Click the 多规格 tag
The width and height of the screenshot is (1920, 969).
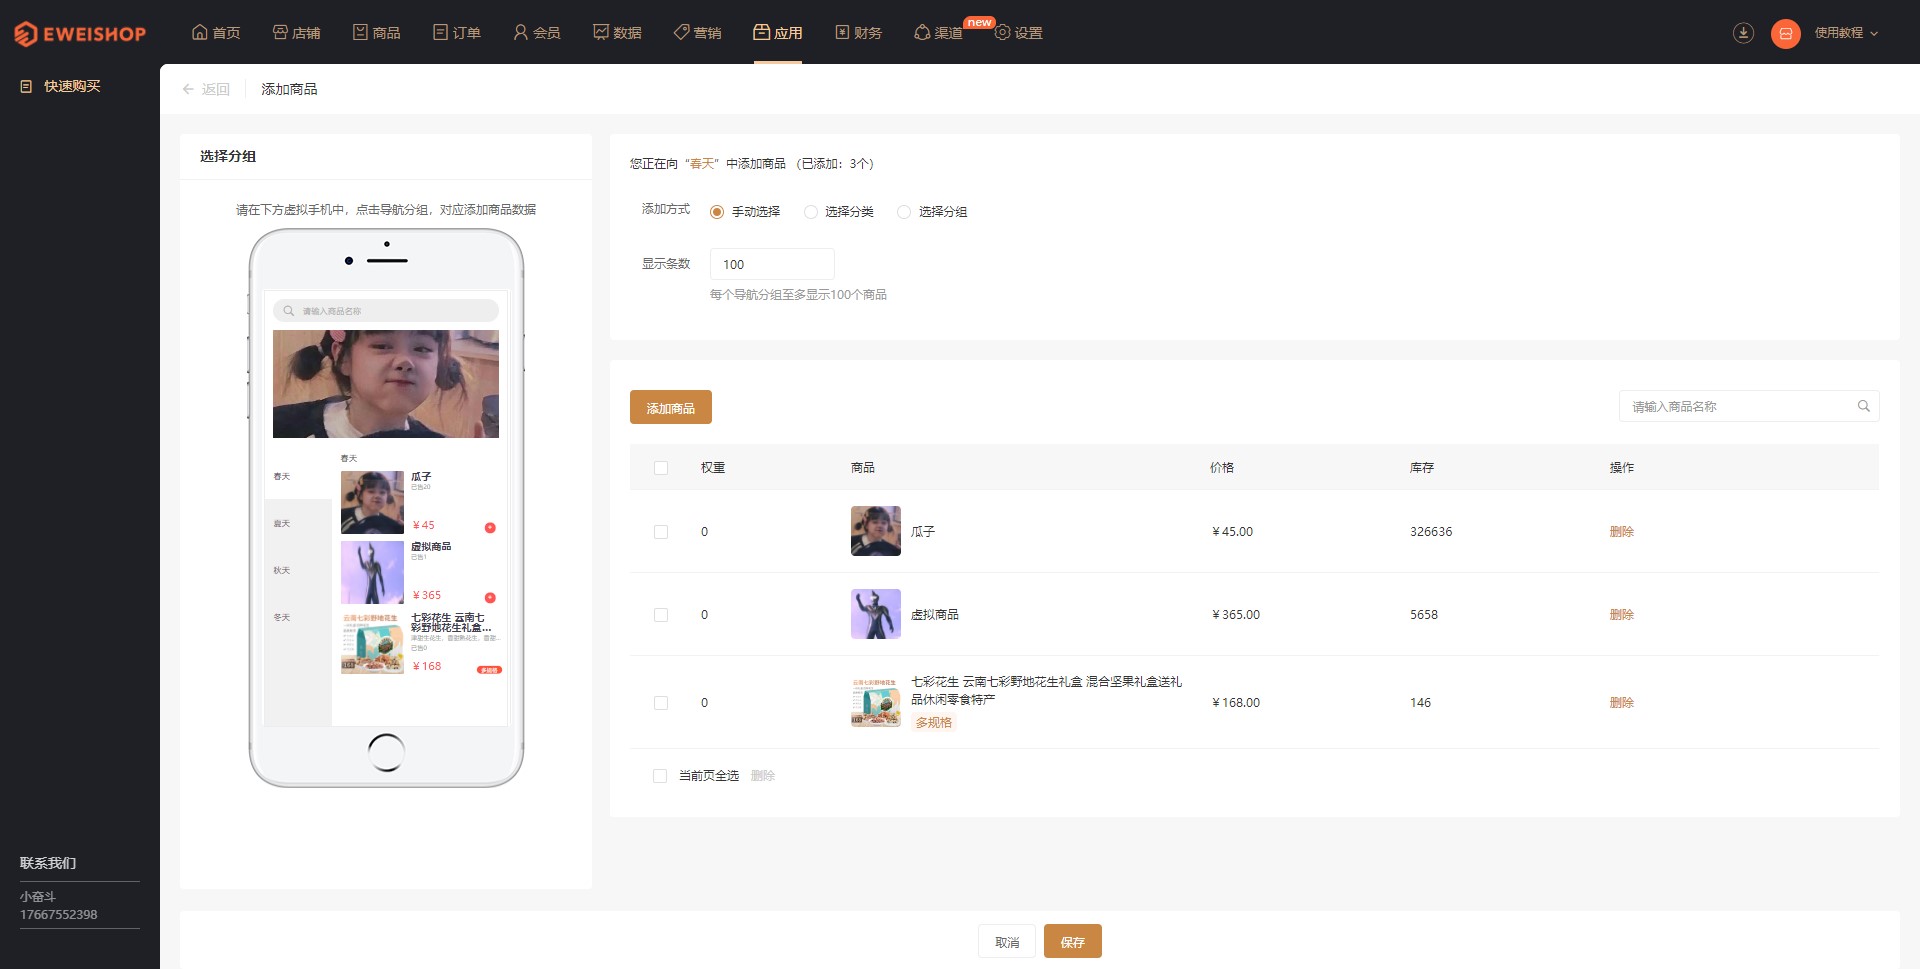tap(934, 723)
